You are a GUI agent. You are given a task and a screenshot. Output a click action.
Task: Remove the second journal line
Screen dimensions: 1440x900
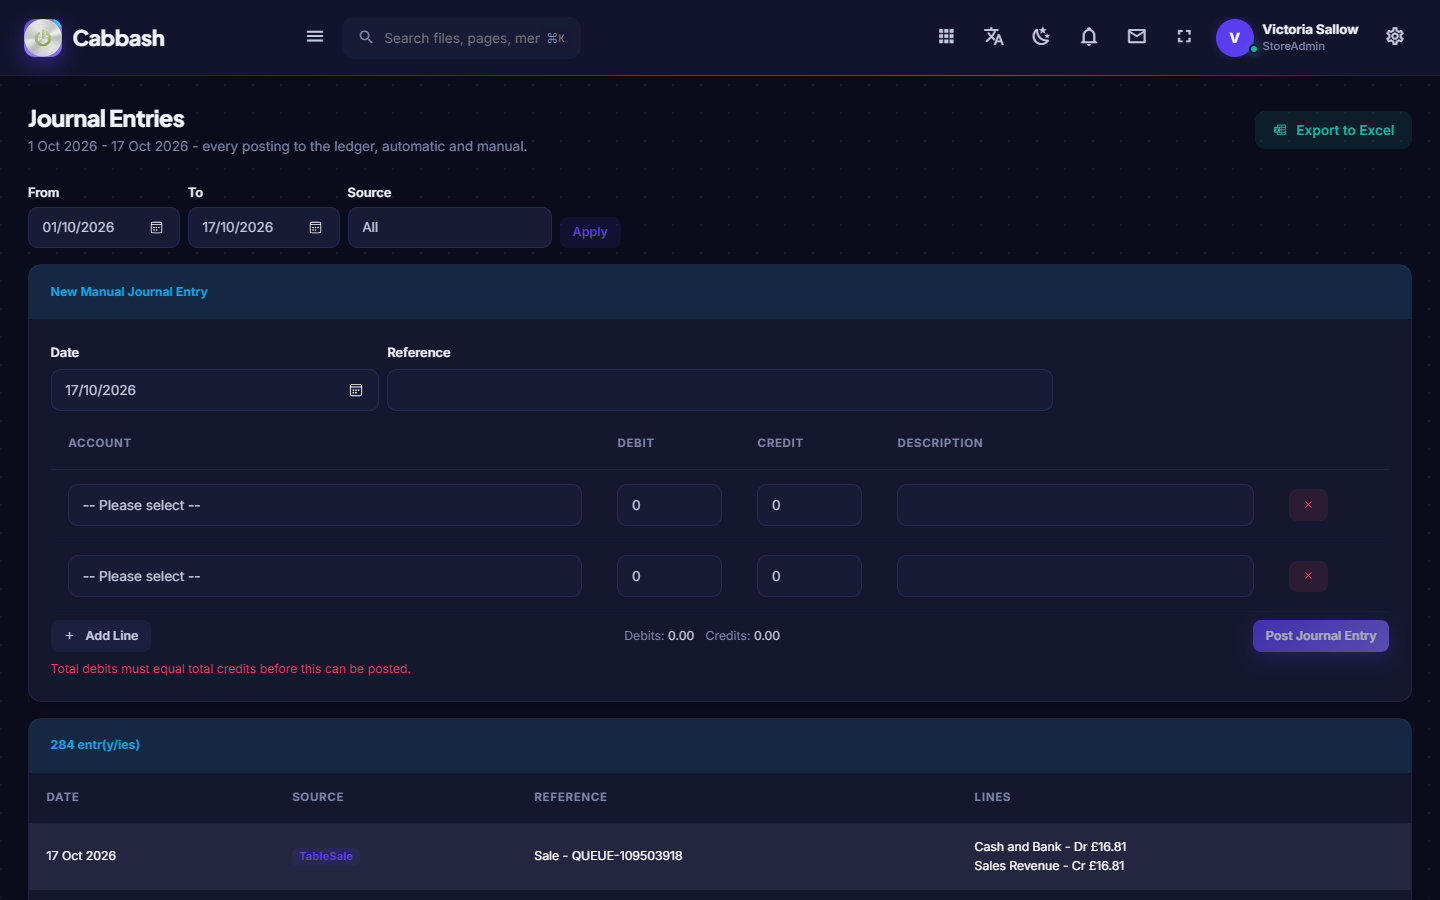coord(1308,576)
